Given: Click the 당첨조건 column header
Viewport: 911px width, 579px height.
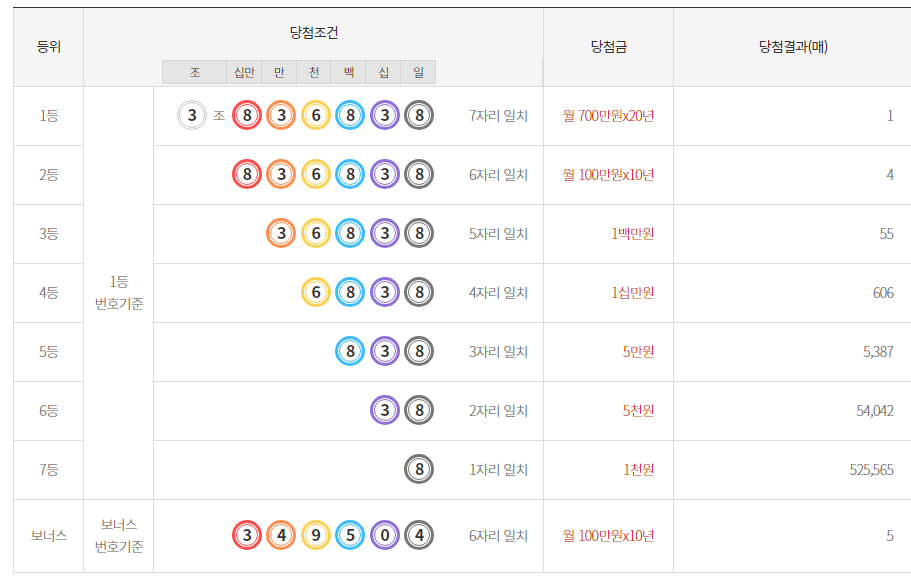Looking at the screenshot, I should (x=314, y=33).
